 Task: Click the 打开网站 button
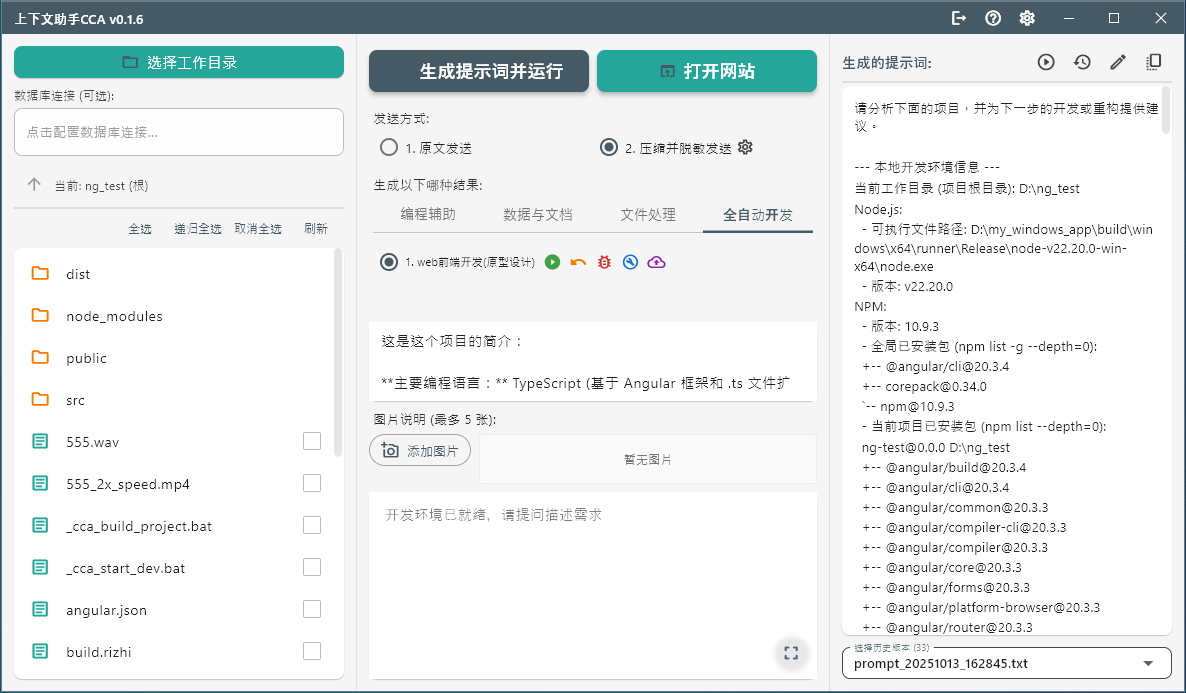point(707,71)
